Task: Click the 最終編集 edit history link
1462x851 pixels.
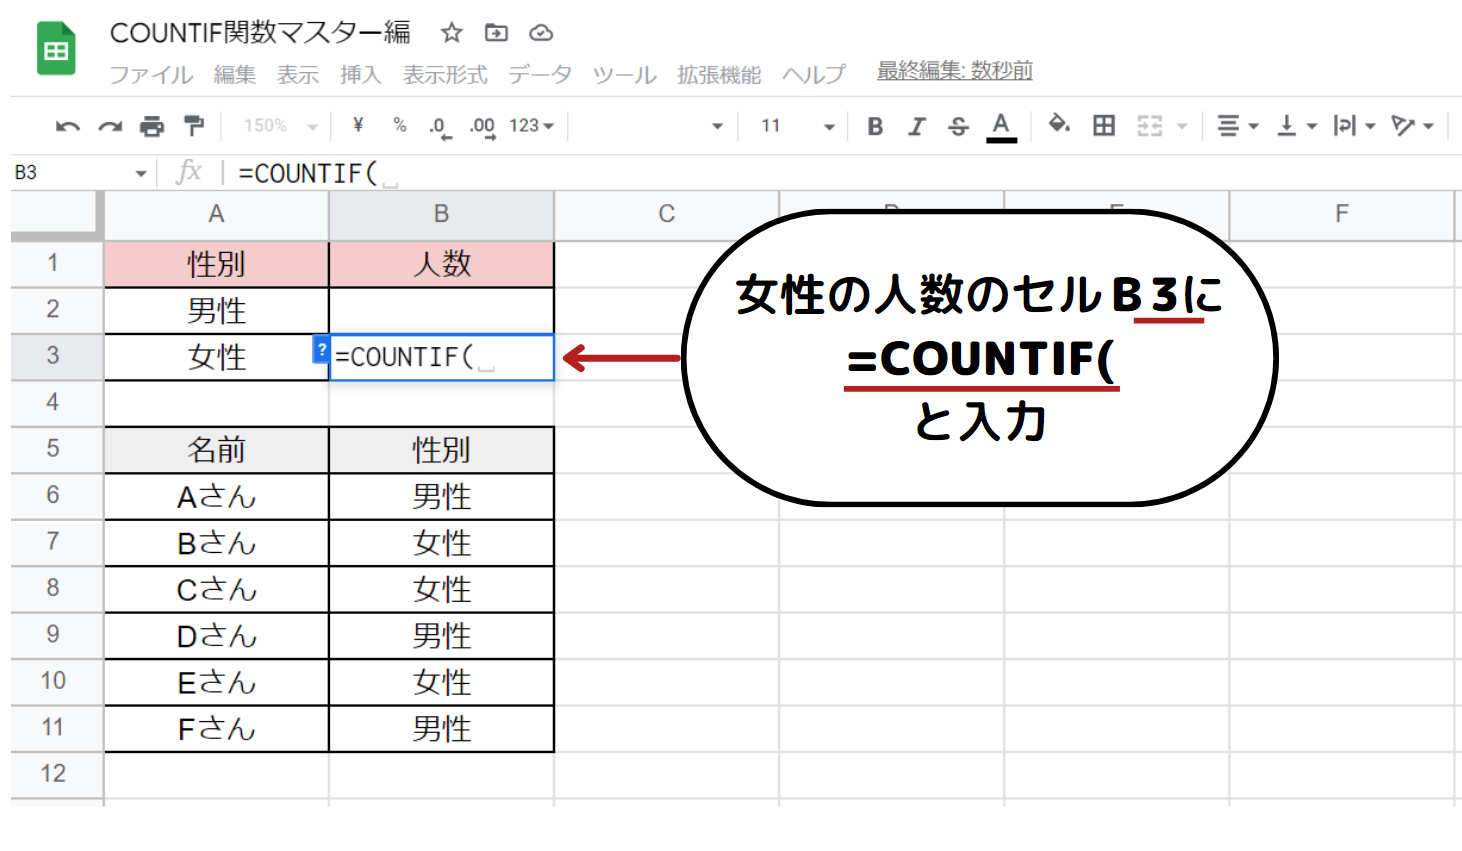Action: pos(954,71)
